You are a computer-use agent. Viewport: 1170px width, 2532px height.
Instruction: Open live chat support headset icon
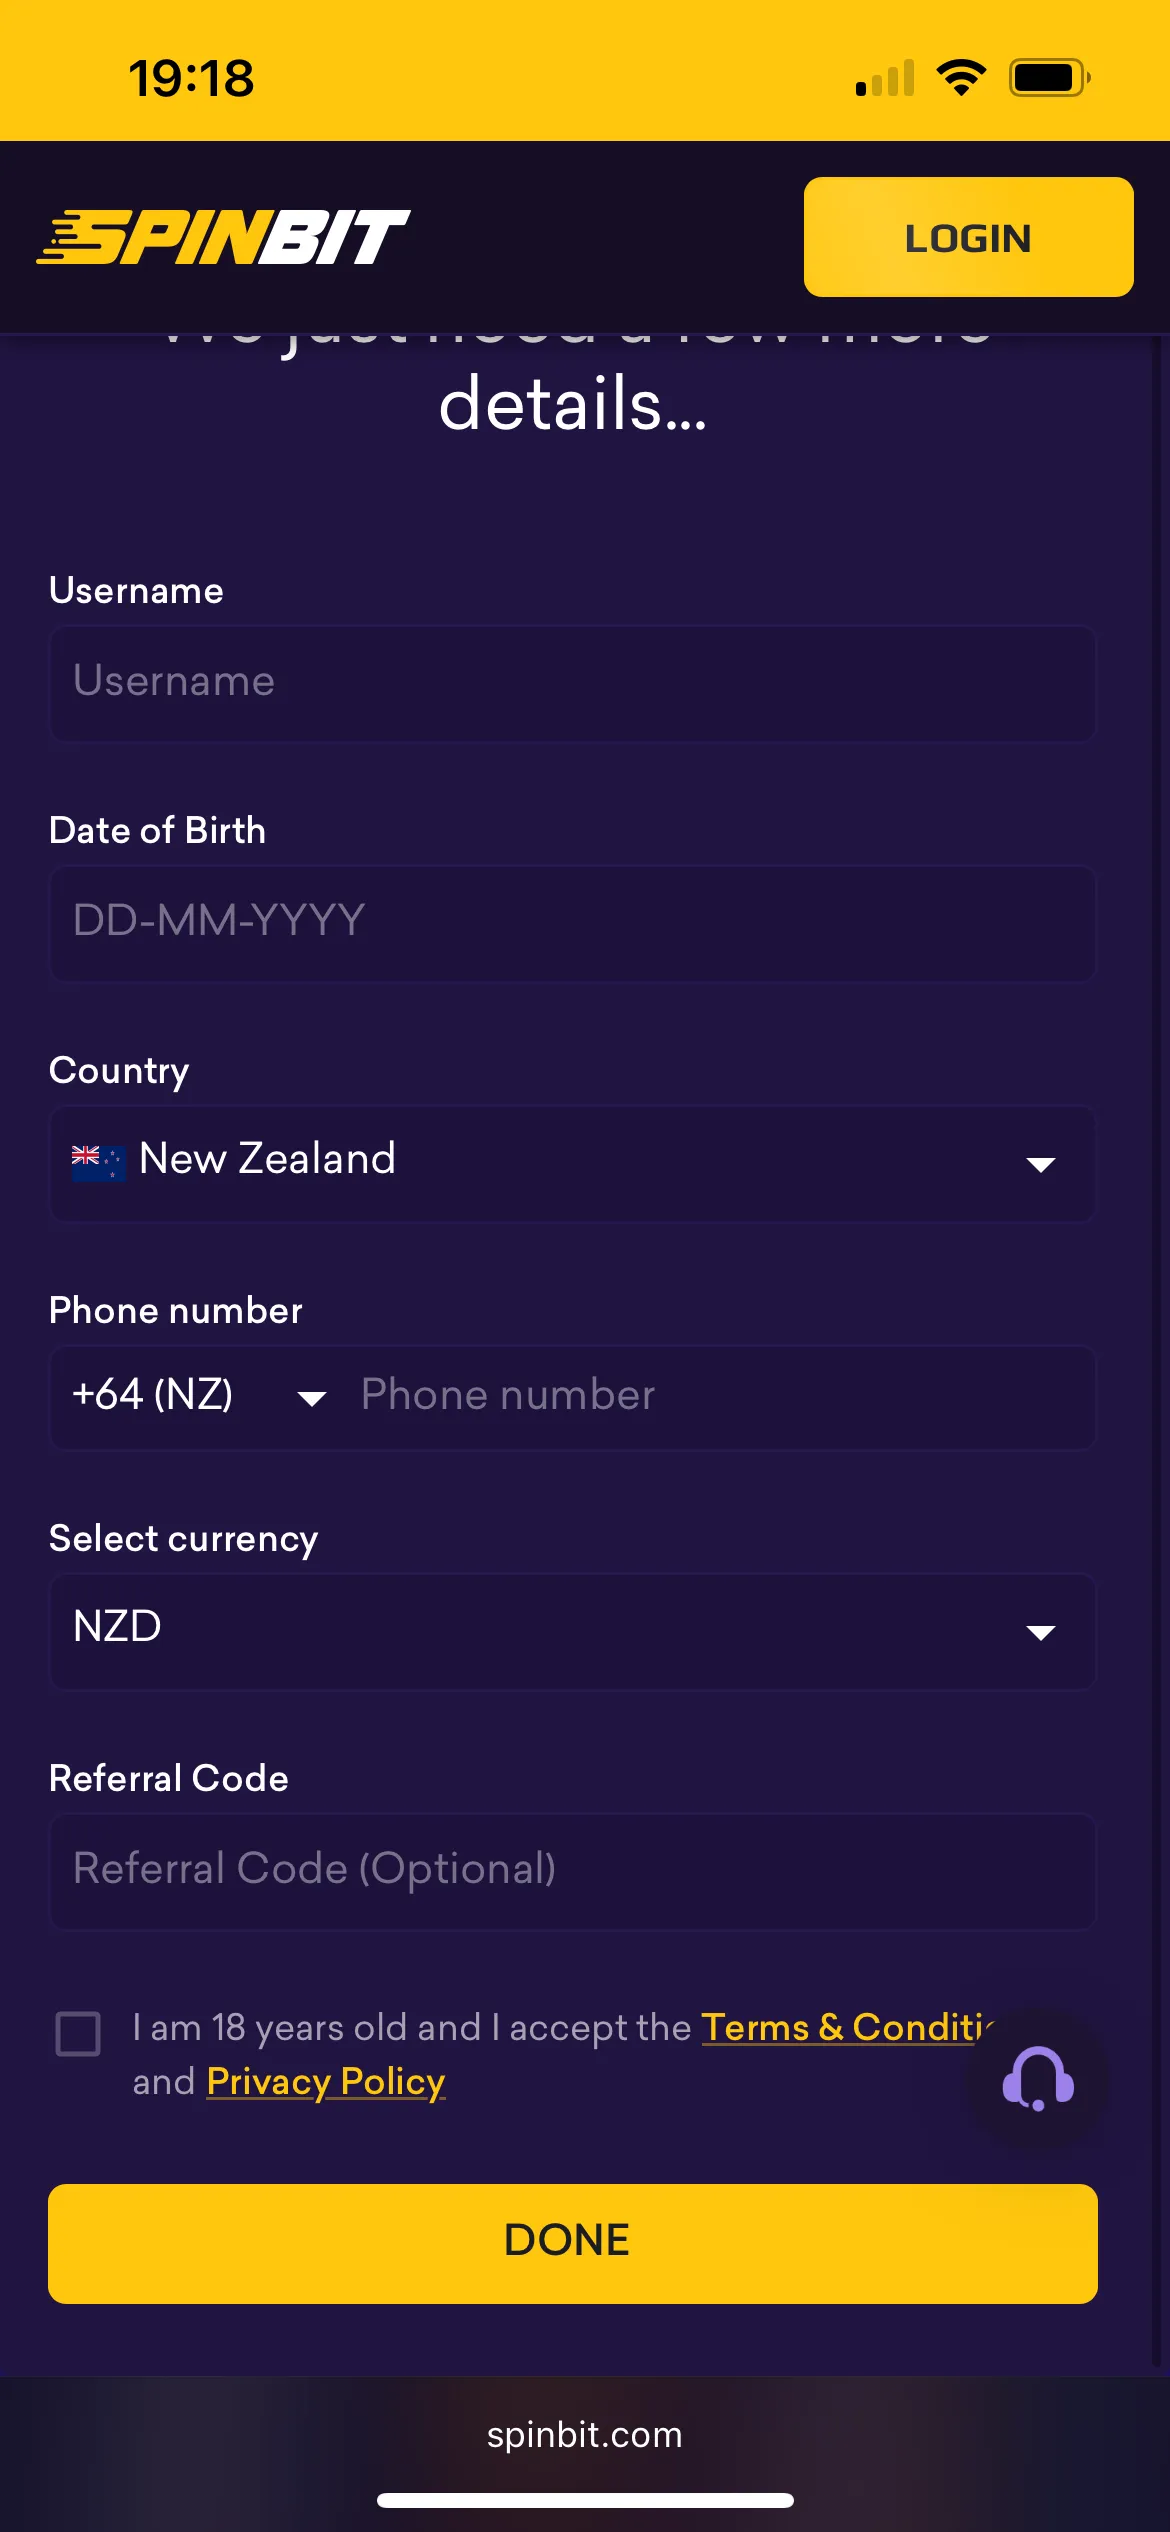click(x=1038, y=2078)
